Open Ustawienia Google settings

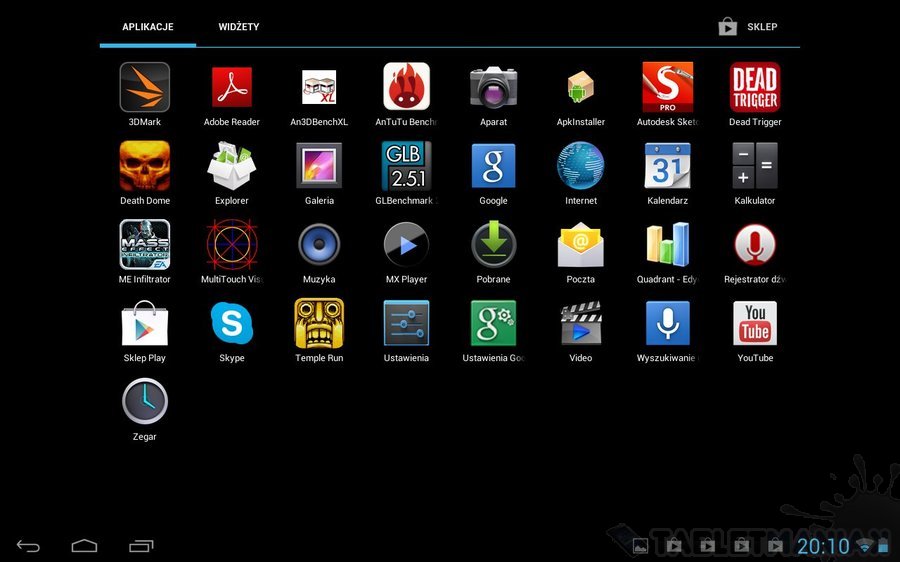pos(494,323)
